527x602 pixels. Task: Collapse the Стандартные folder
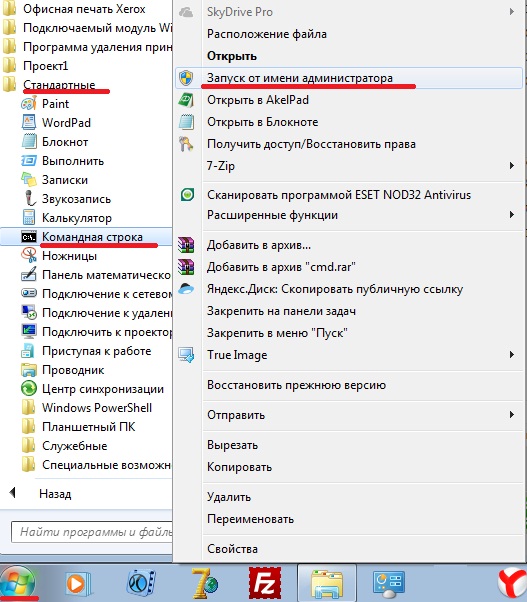point(59,84)
